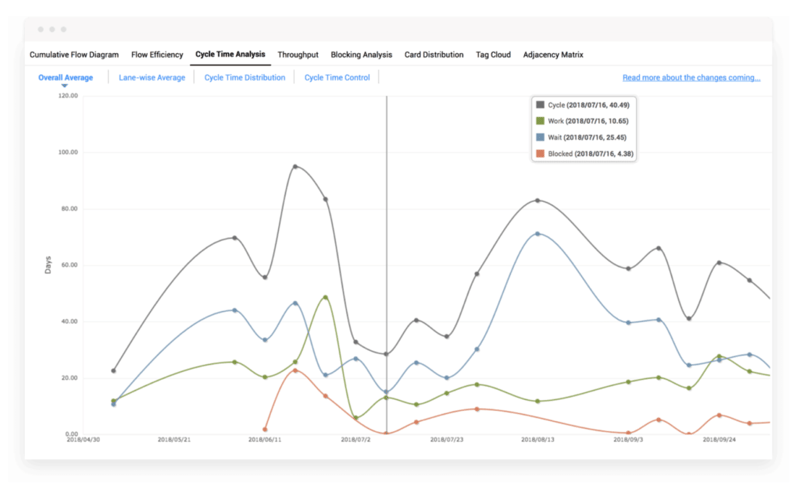Switch to the Tag Cloud tab

(493, 55)
